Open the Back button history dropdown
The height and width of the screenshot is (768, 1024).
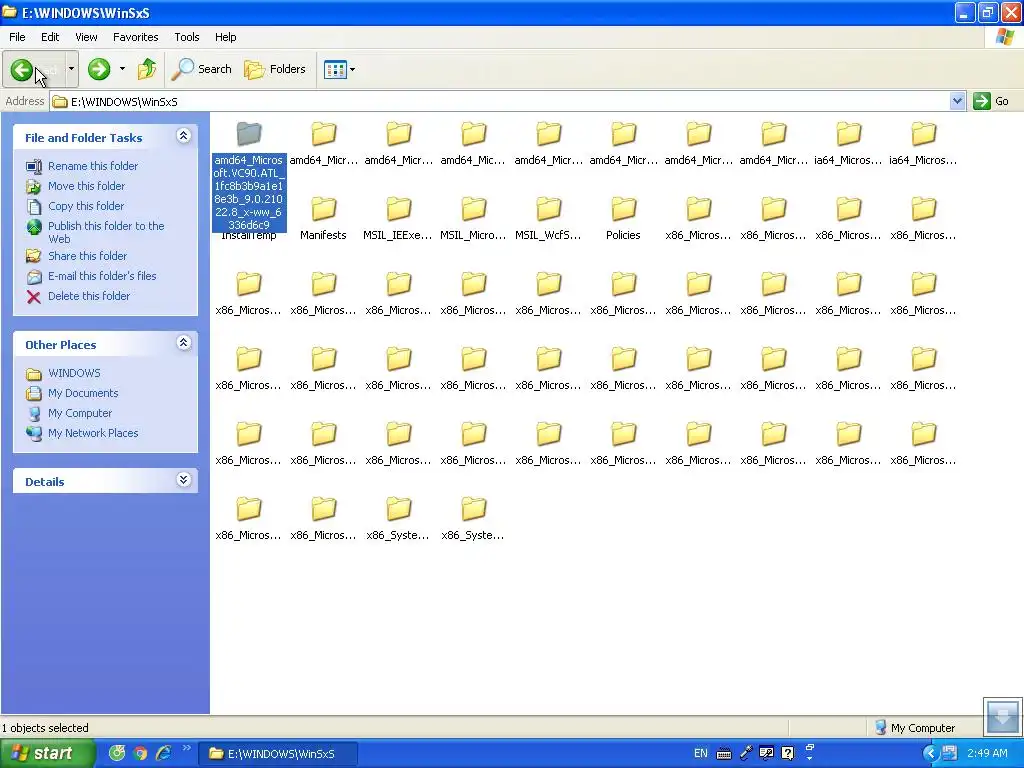71,69
